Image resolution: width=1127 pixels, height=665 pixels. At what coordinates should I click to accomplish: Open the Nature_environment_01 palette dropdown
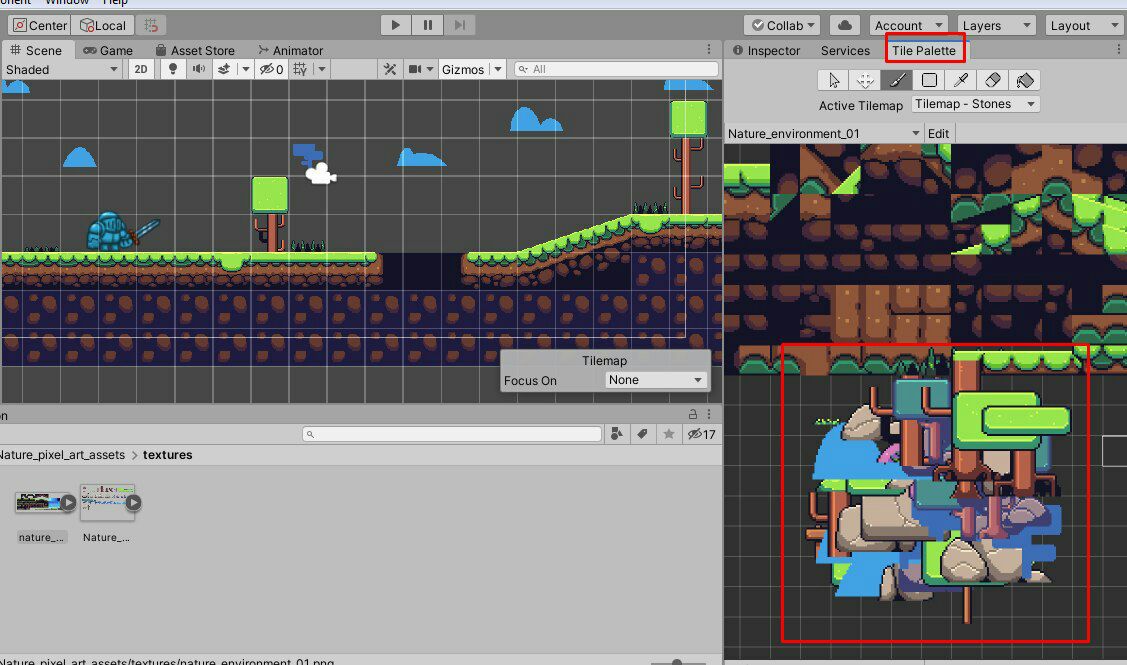click(x=823, y=134)
